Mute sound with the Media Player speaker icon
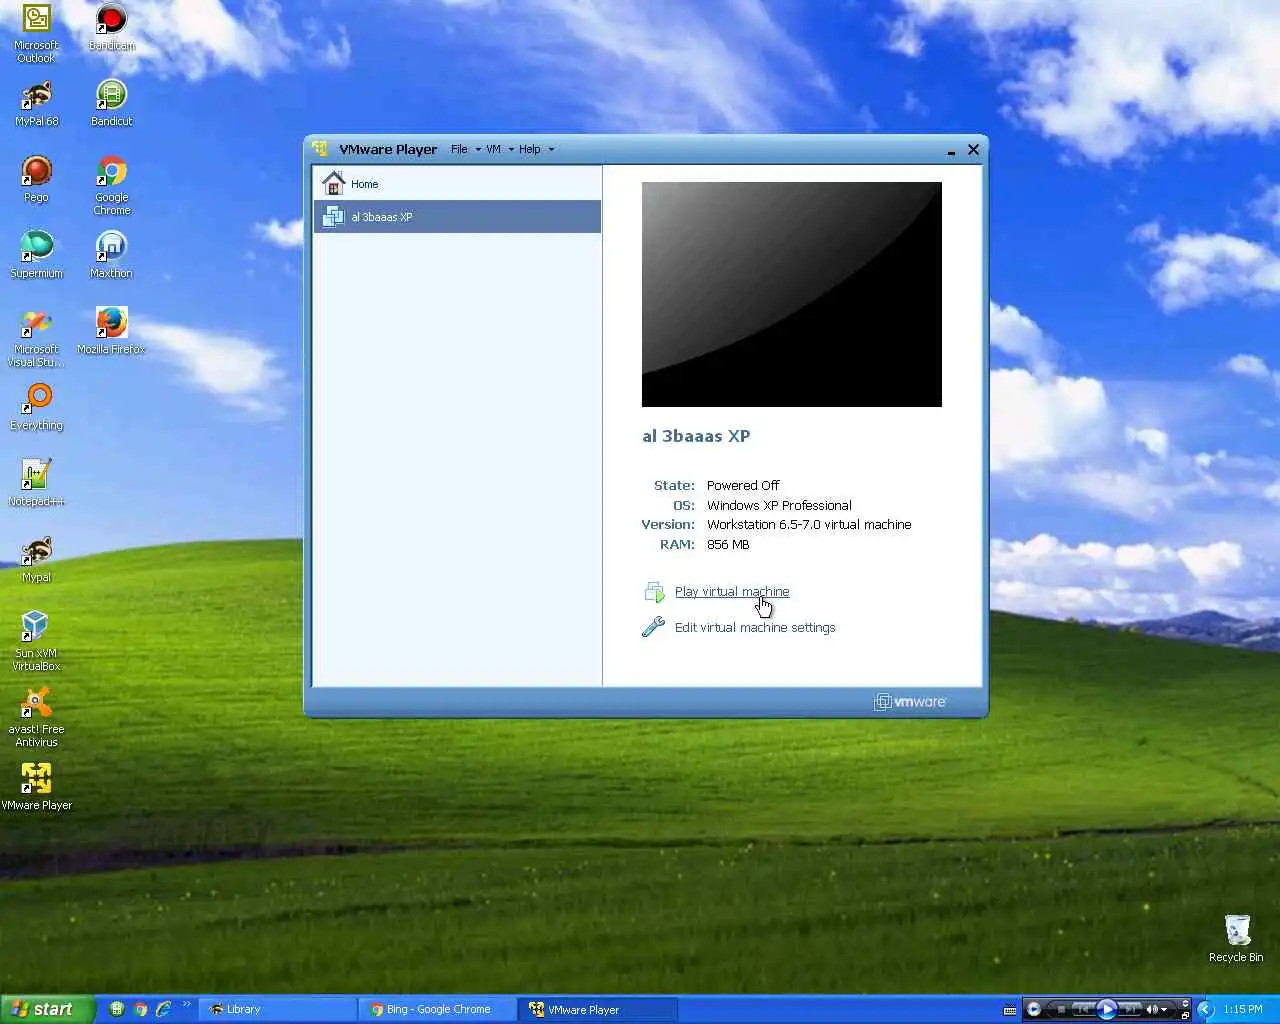 coord(1152,1009)
